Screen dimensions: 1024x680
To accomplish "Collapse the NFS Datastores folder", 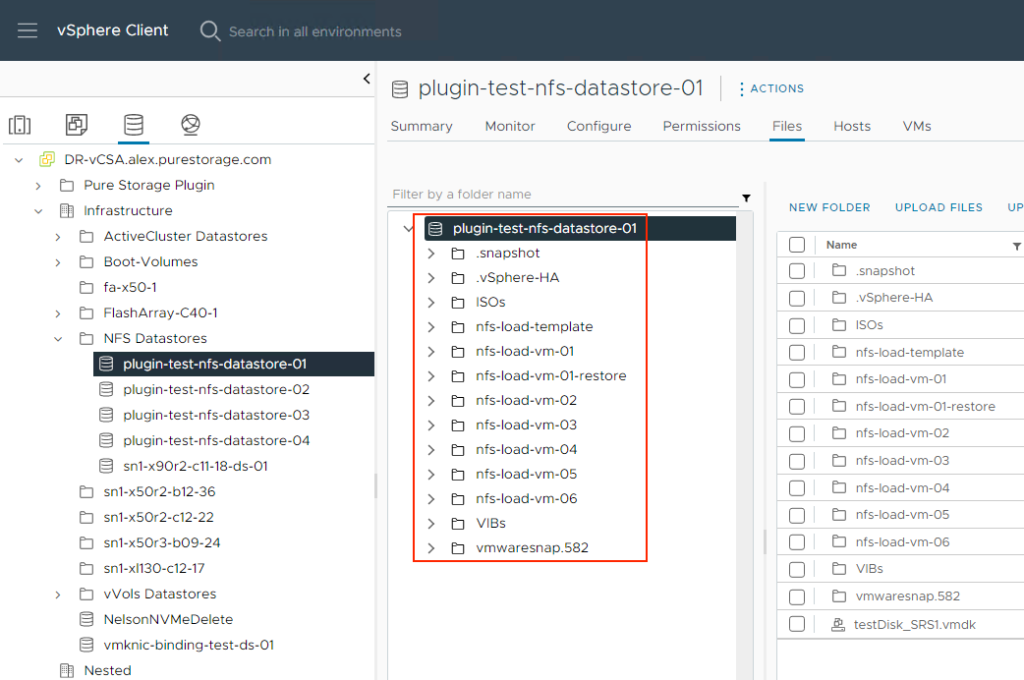I will click(58, 339).
